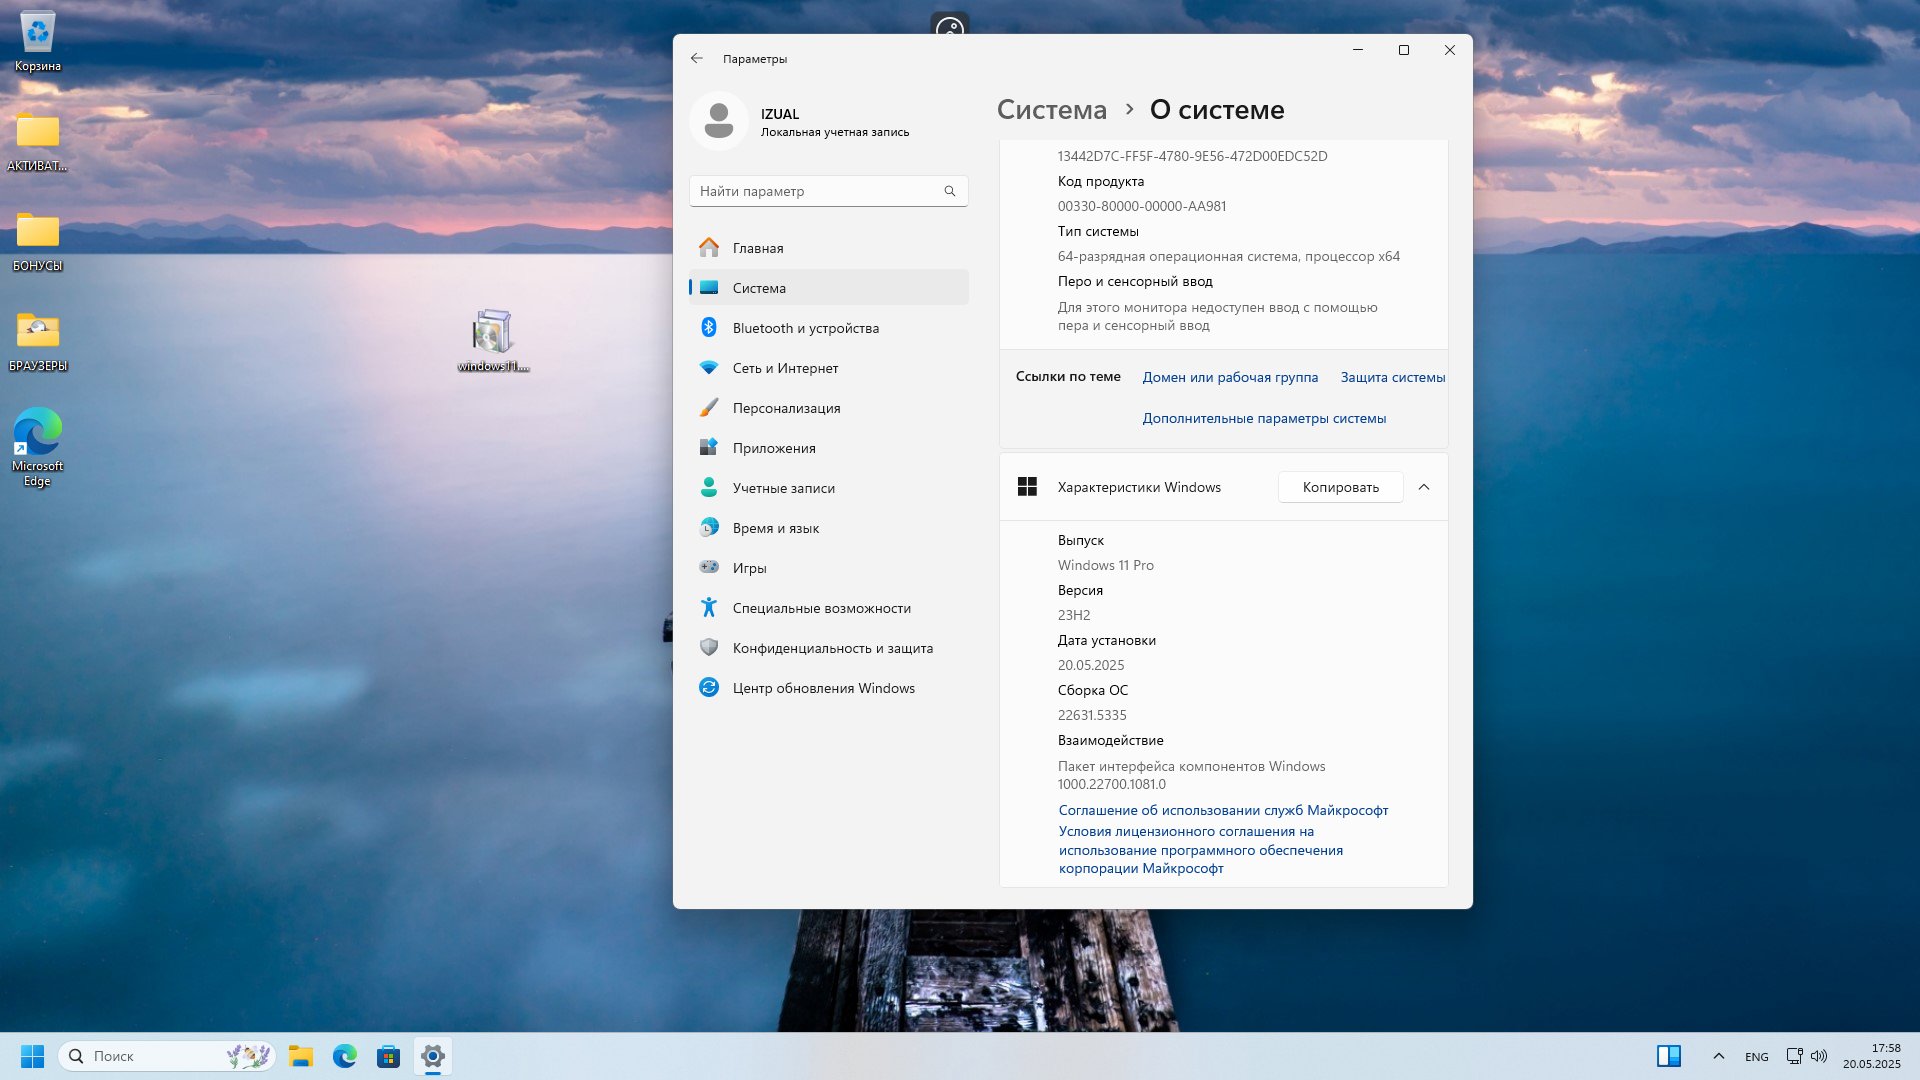Click the chevron between Система and О системе
The height and width of the screenshot is (1080, 1920).
[x=1129, y=109]
